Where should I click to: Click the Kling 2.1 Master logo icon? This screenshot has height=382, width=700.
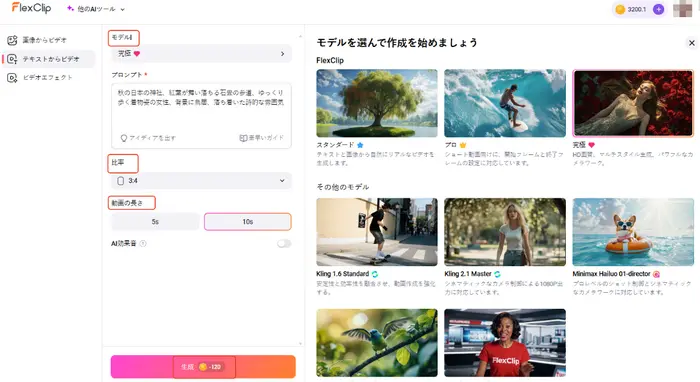tap(497, 274)
